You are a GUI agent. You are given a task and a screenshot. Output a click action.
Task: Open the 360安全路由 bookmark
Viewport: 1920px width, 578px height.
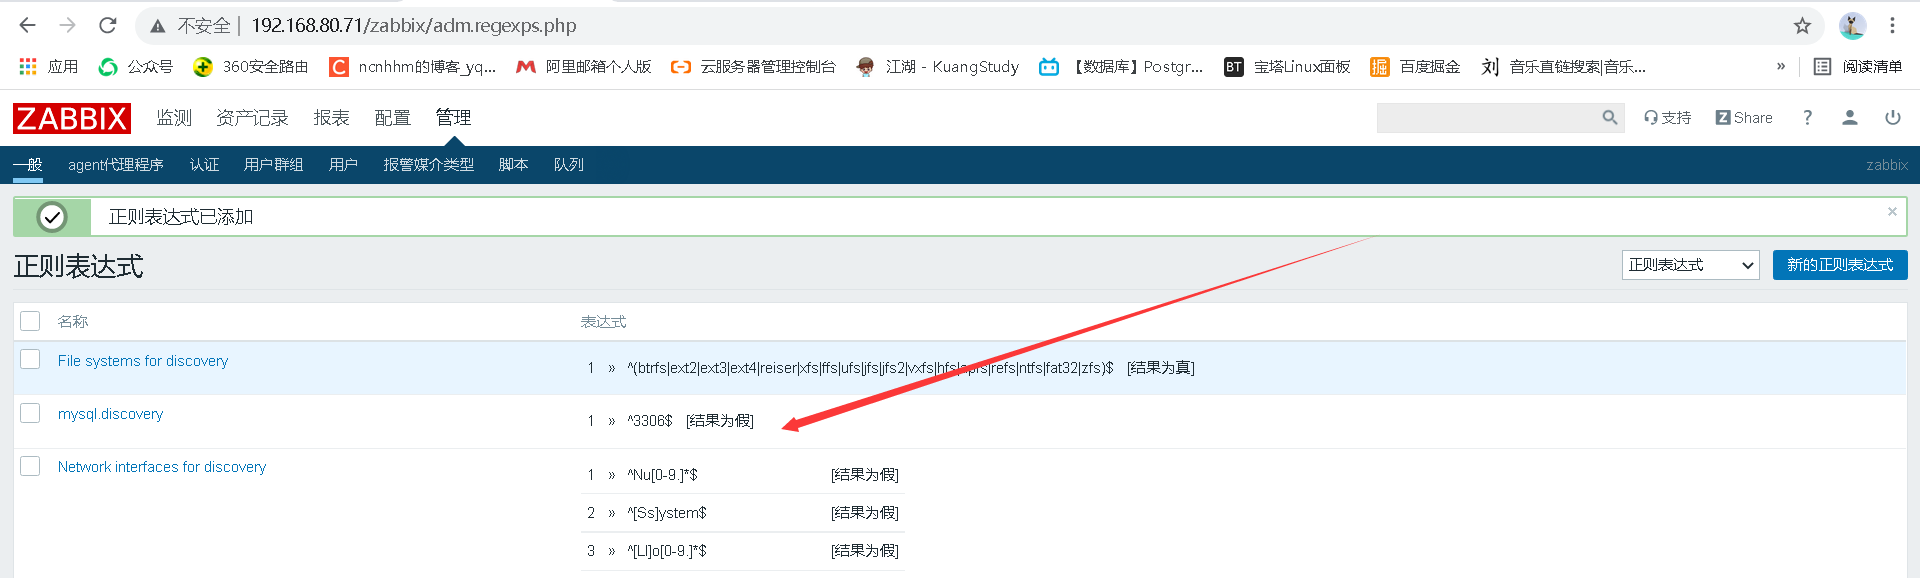click(250, 66)
